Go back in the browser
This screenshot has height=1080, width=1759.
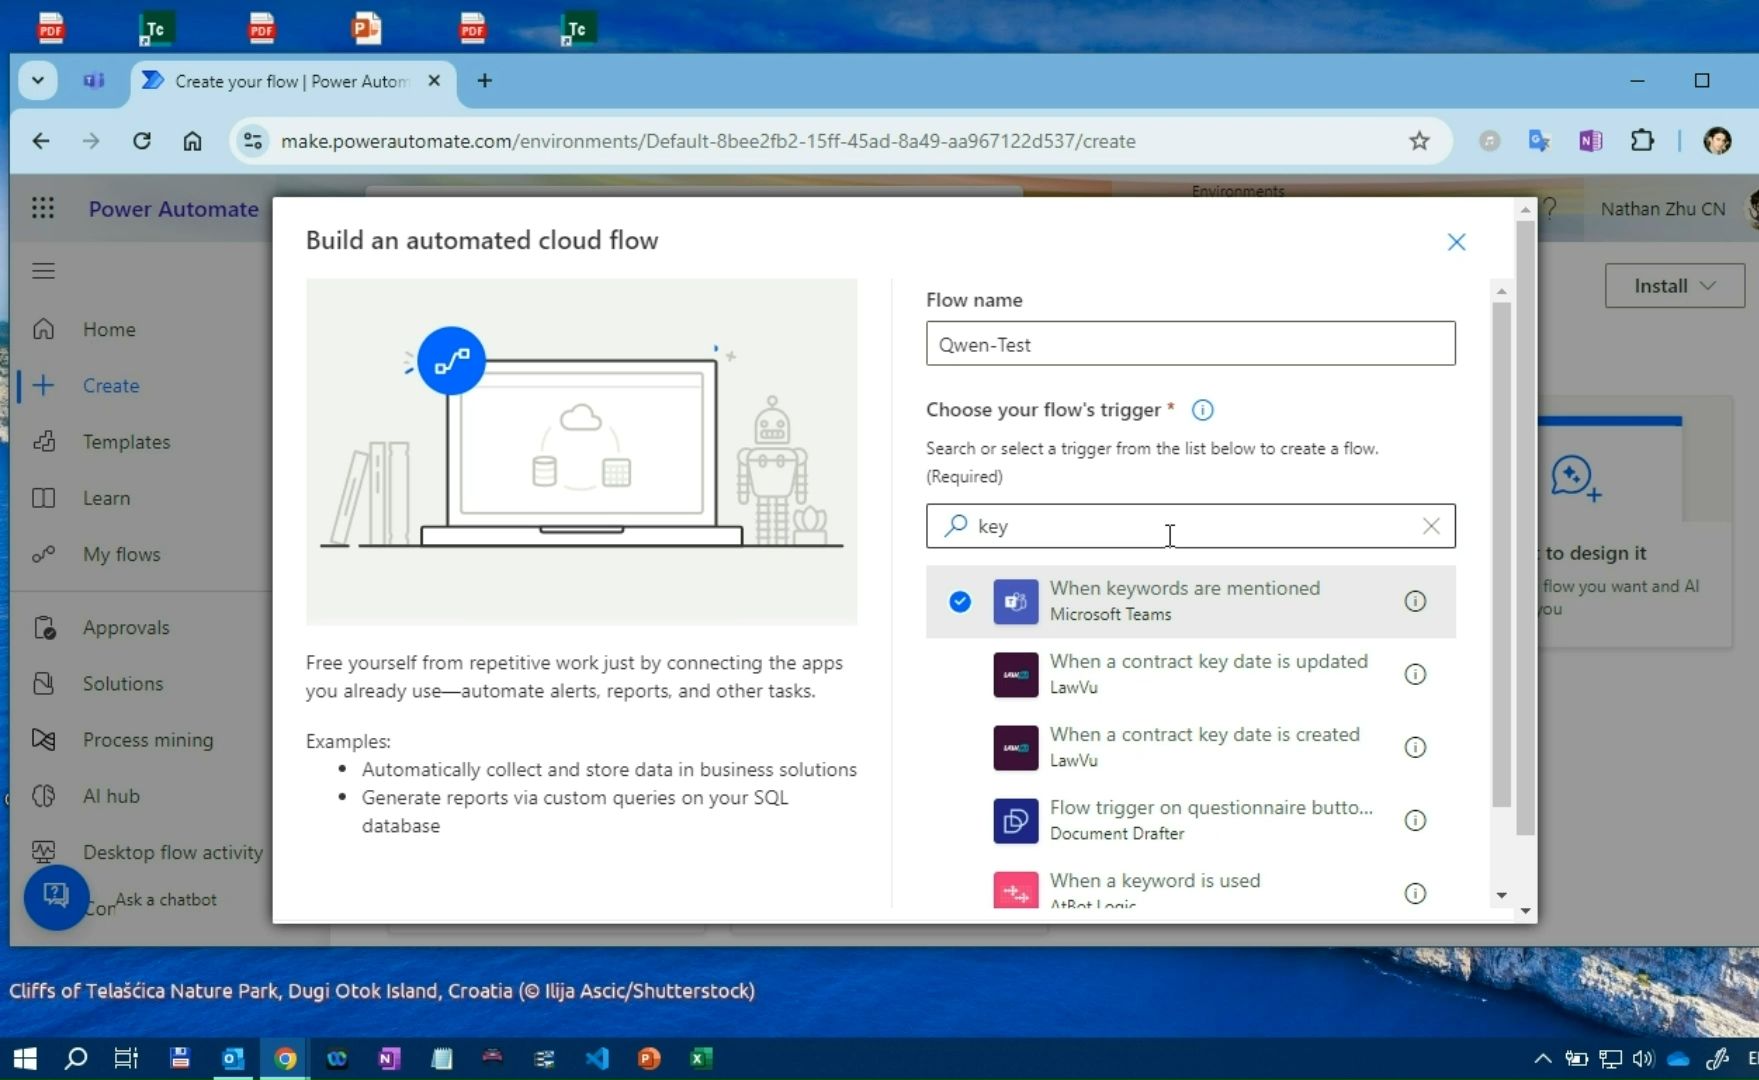coord(41,141)
